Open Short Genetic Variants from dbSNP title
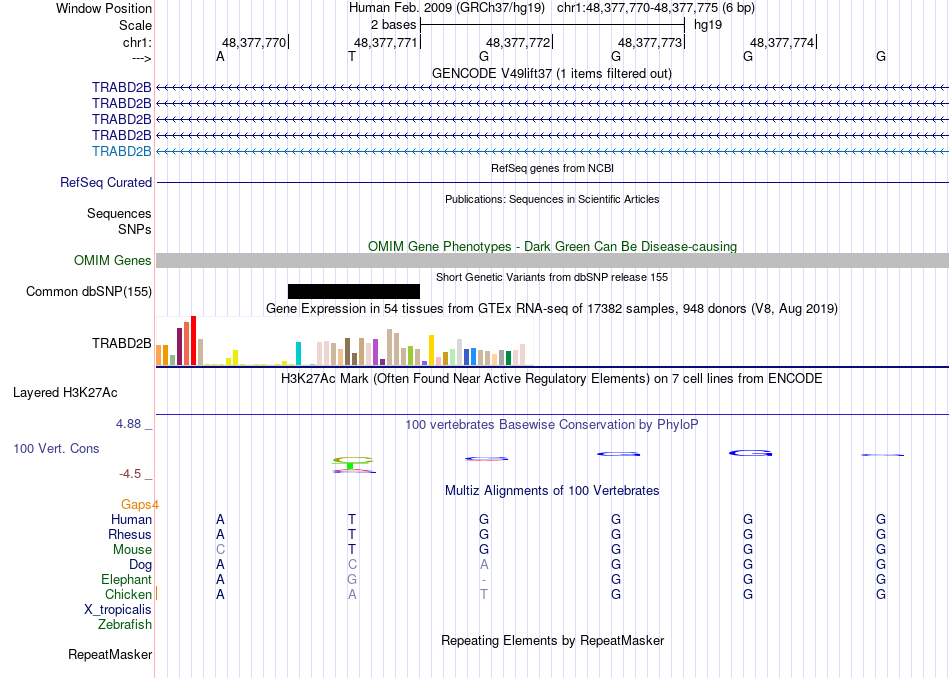This screenshot has height=678, width=950. [x=552, y=278]
